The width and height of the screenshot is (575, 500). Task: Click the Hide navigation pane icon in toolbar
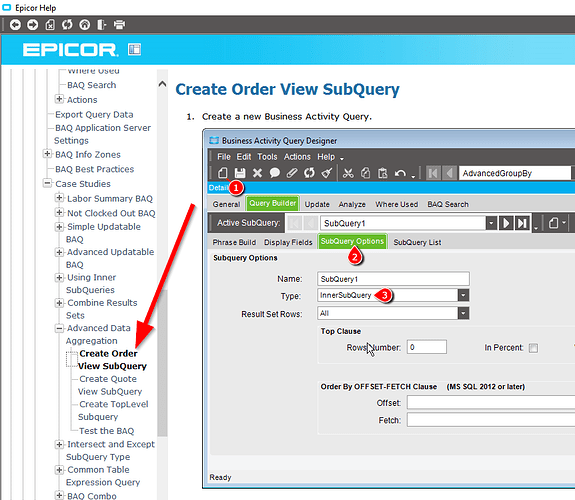coord(102,25)
